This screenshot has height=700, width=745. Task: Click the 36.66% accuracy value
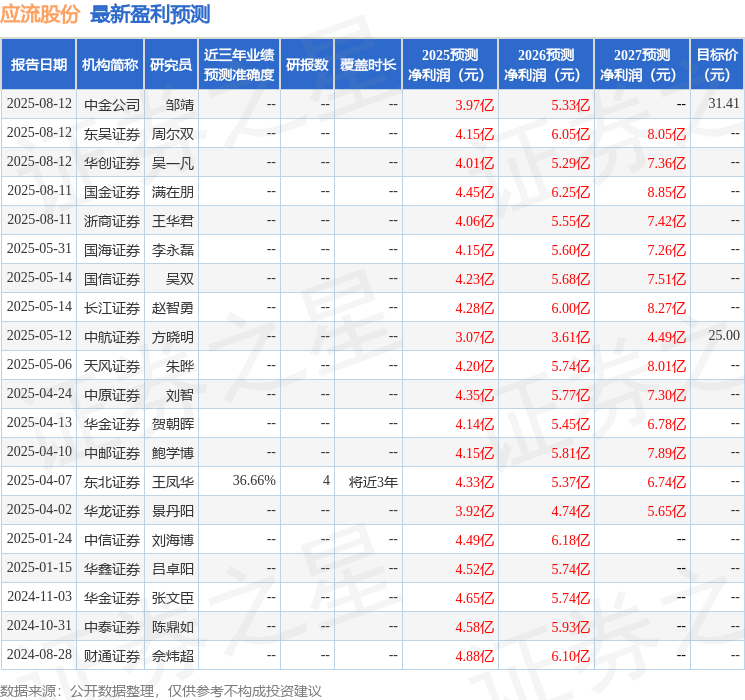[254, 481]
